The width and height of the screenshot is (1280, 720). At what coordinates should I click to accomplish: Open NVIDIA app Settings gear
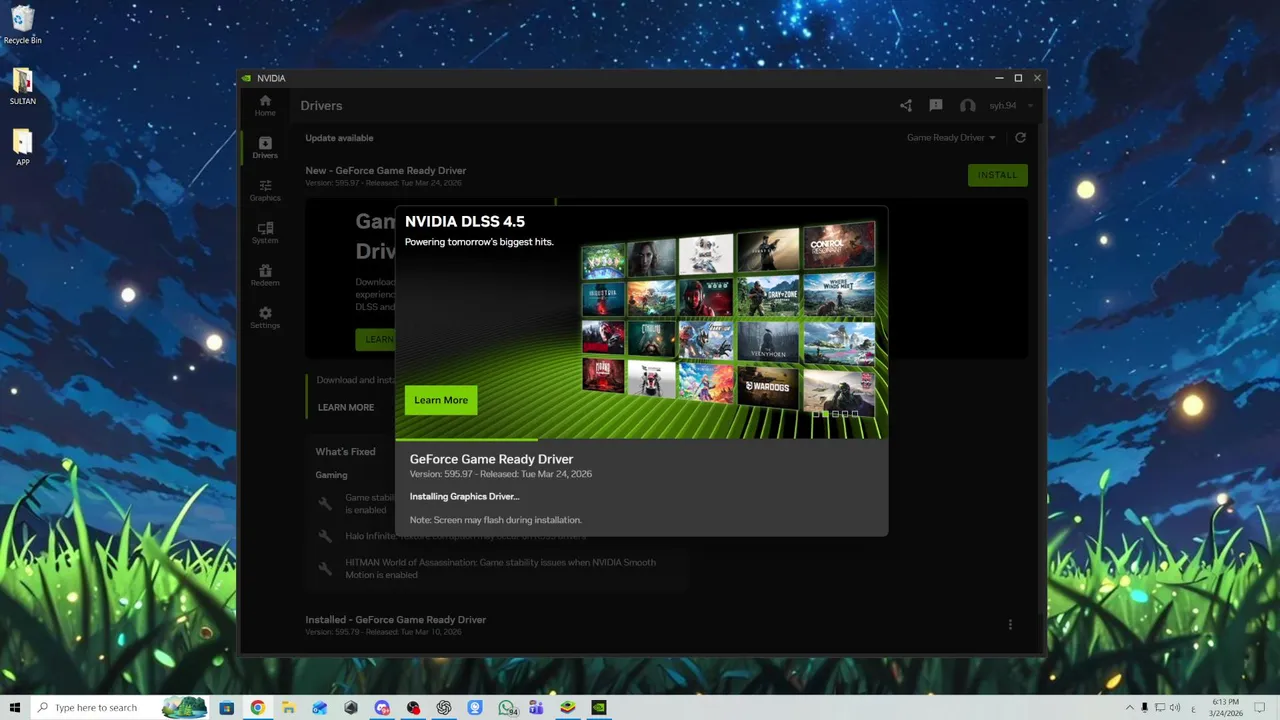(x=265, y=317)
